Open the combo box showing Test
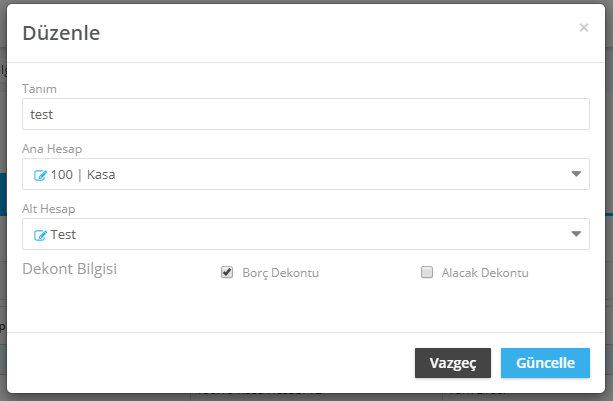This screenshot has height=401, width=613. pyautogui.click(x=306, y=234)
